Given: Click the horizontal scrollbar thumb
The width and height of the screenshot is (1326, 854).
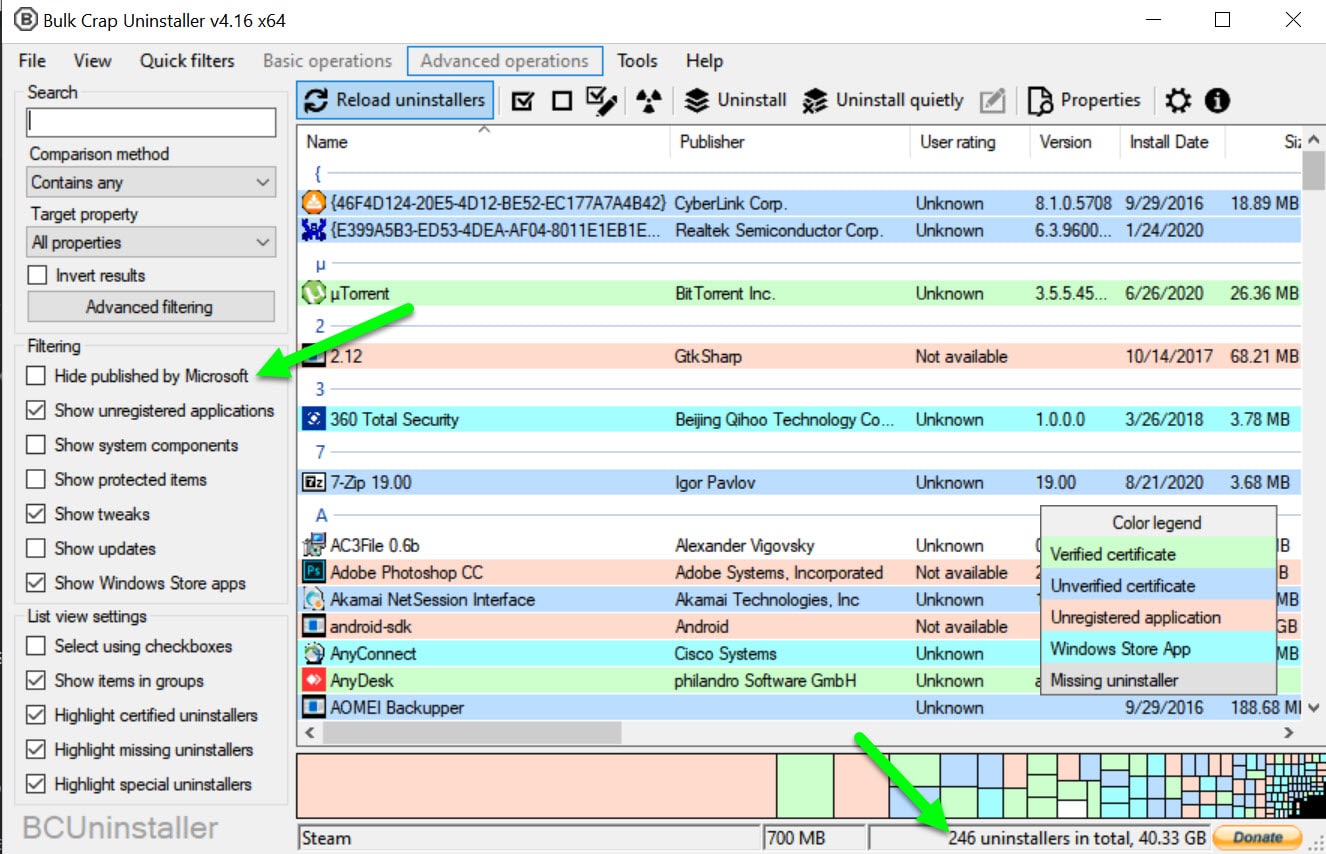Looking at the screenshot, I should click(x=472, y=733).
